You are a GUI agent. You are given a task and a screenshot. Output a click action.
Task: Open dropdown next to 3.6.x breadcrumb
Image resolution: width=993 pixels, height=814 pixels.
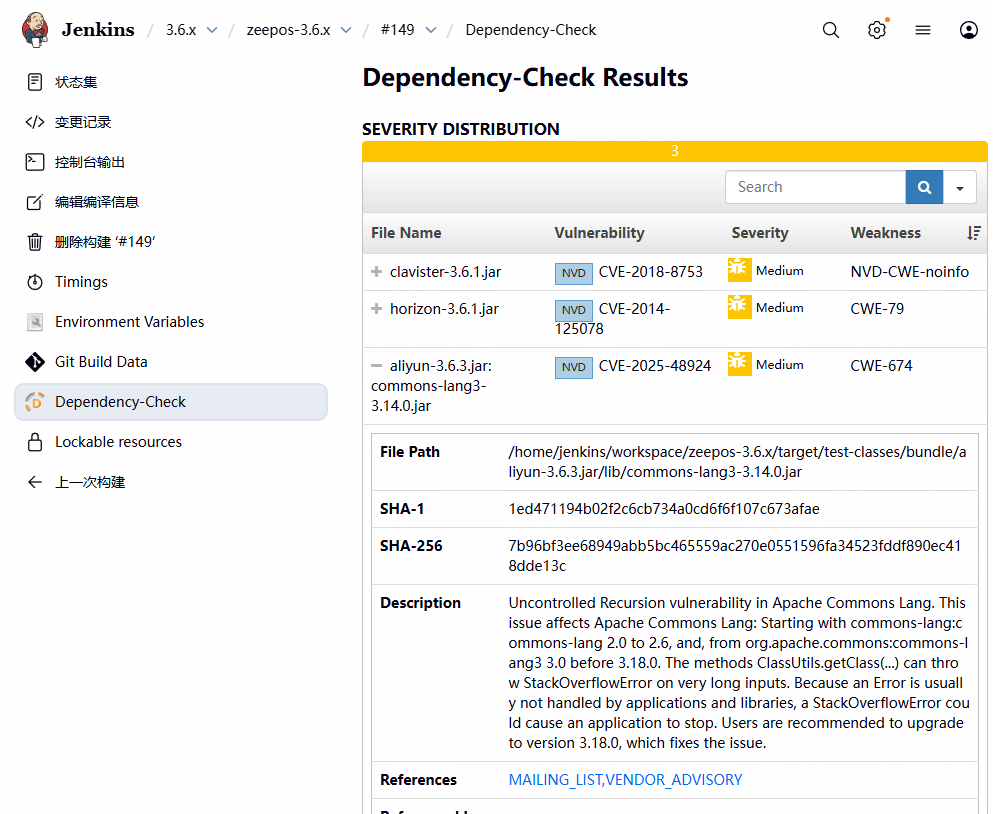pos(212,30)
